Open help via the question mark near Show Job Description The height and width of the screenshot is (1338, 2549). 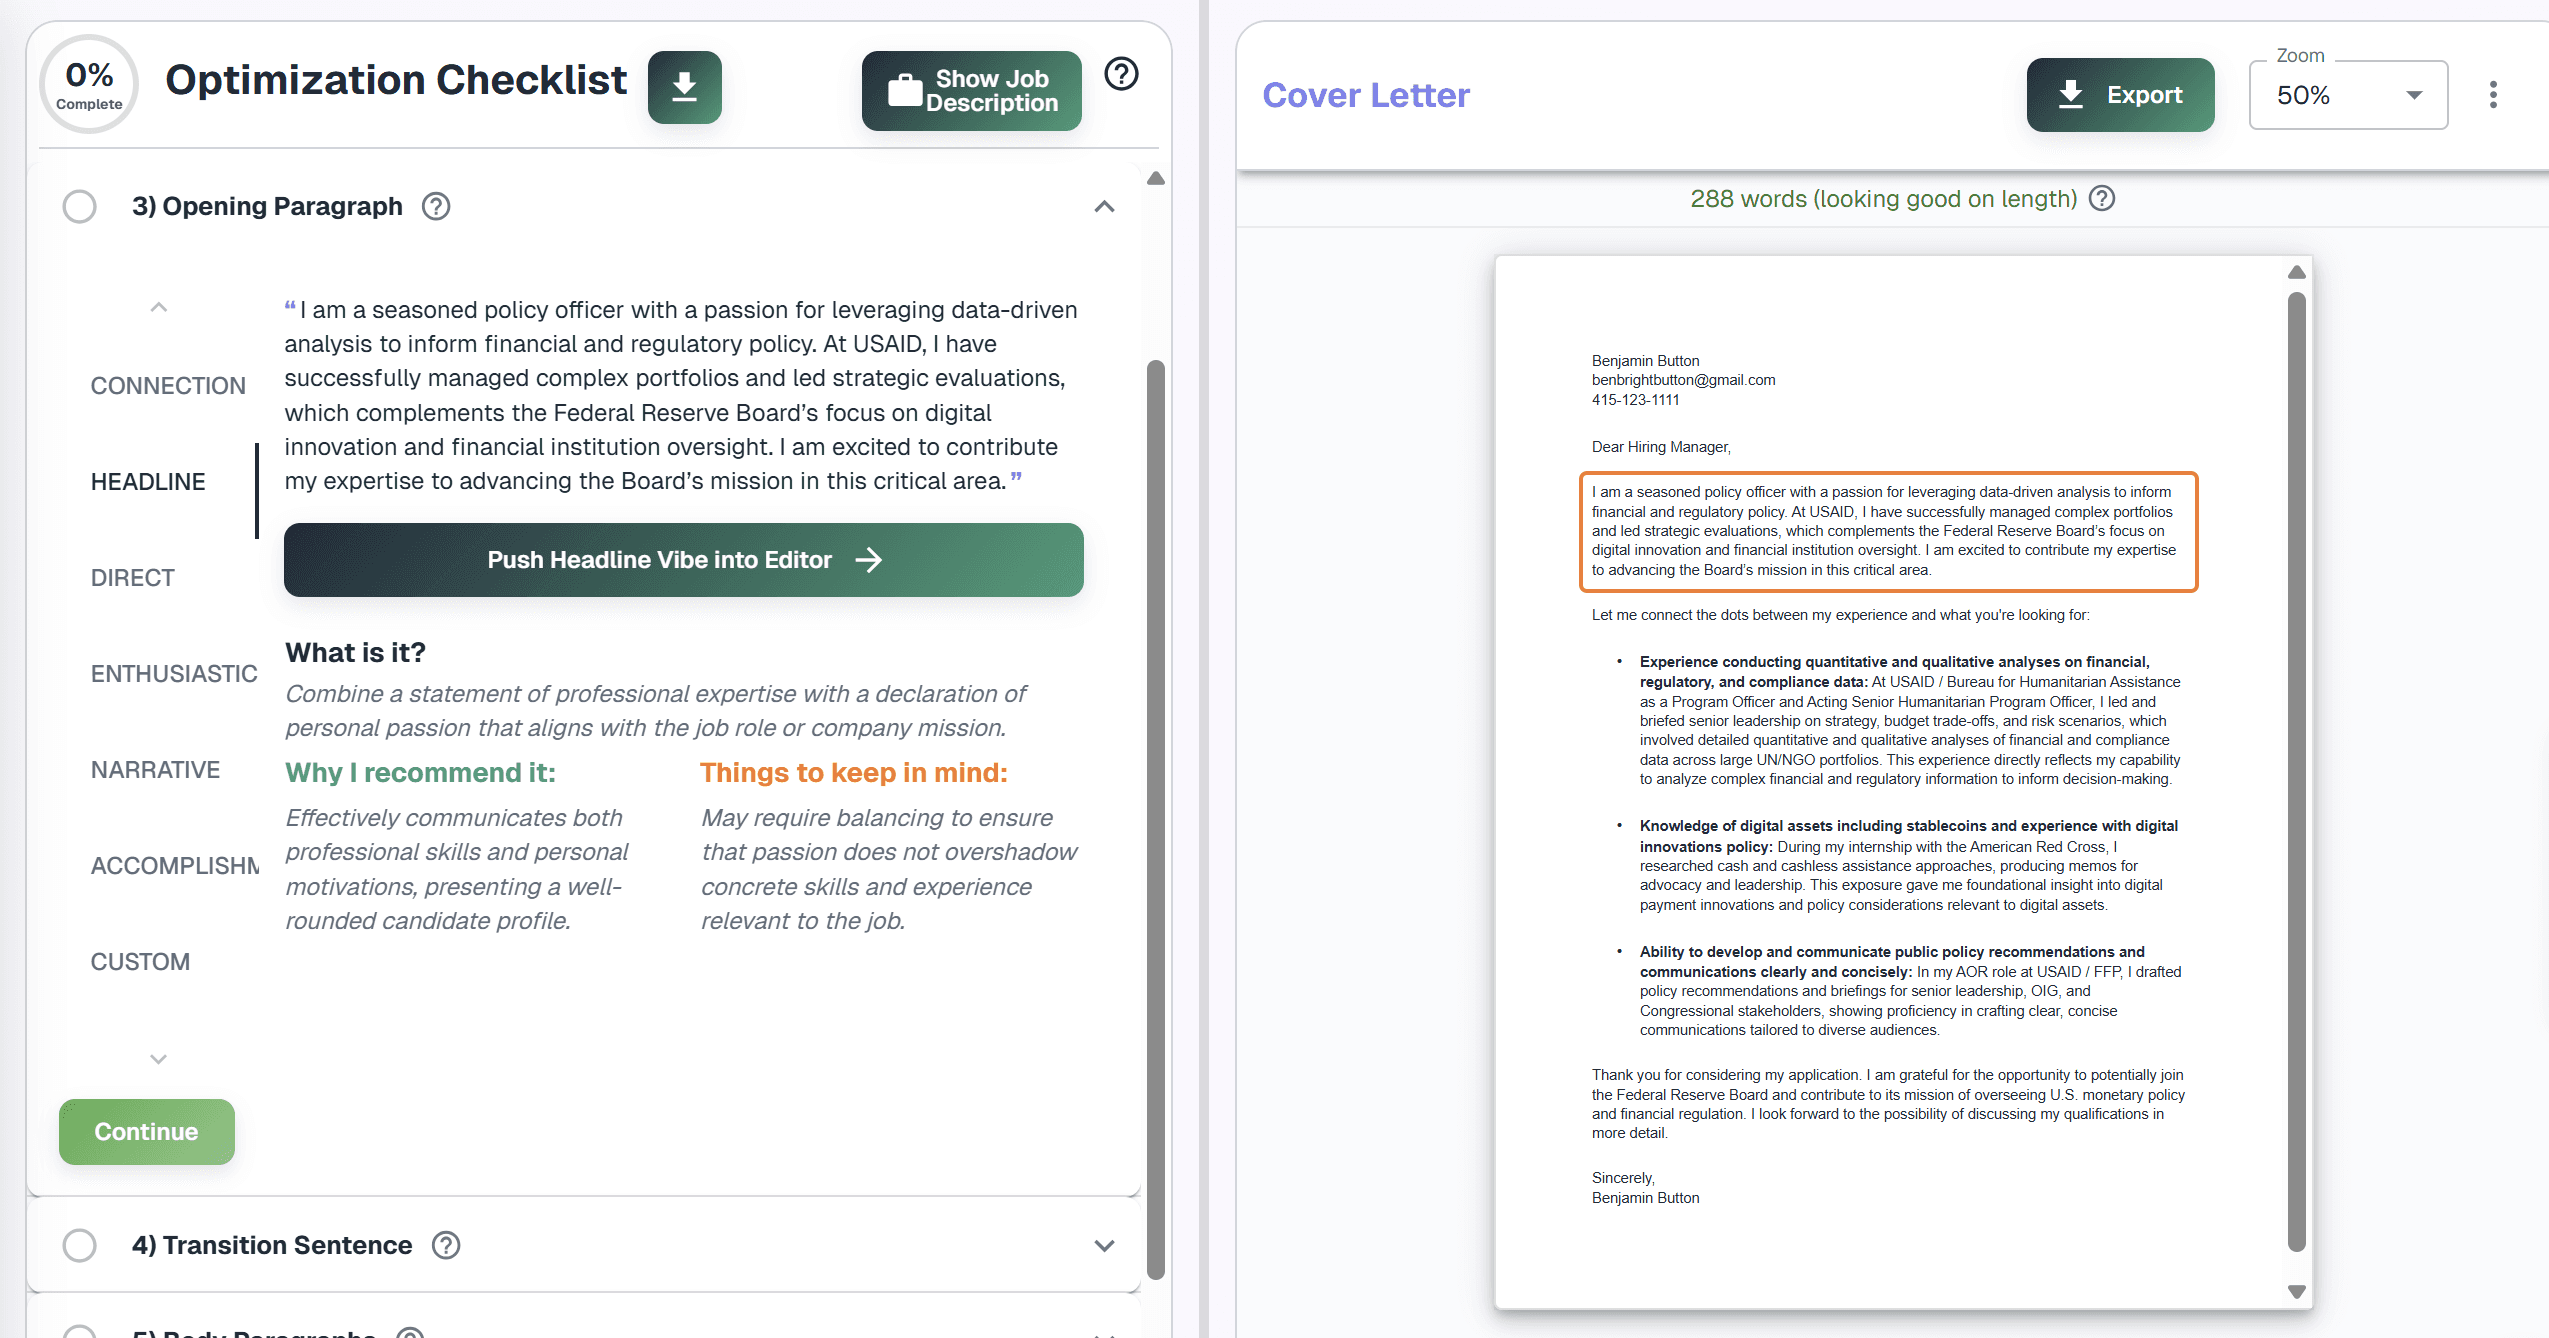pos(1120,73)
